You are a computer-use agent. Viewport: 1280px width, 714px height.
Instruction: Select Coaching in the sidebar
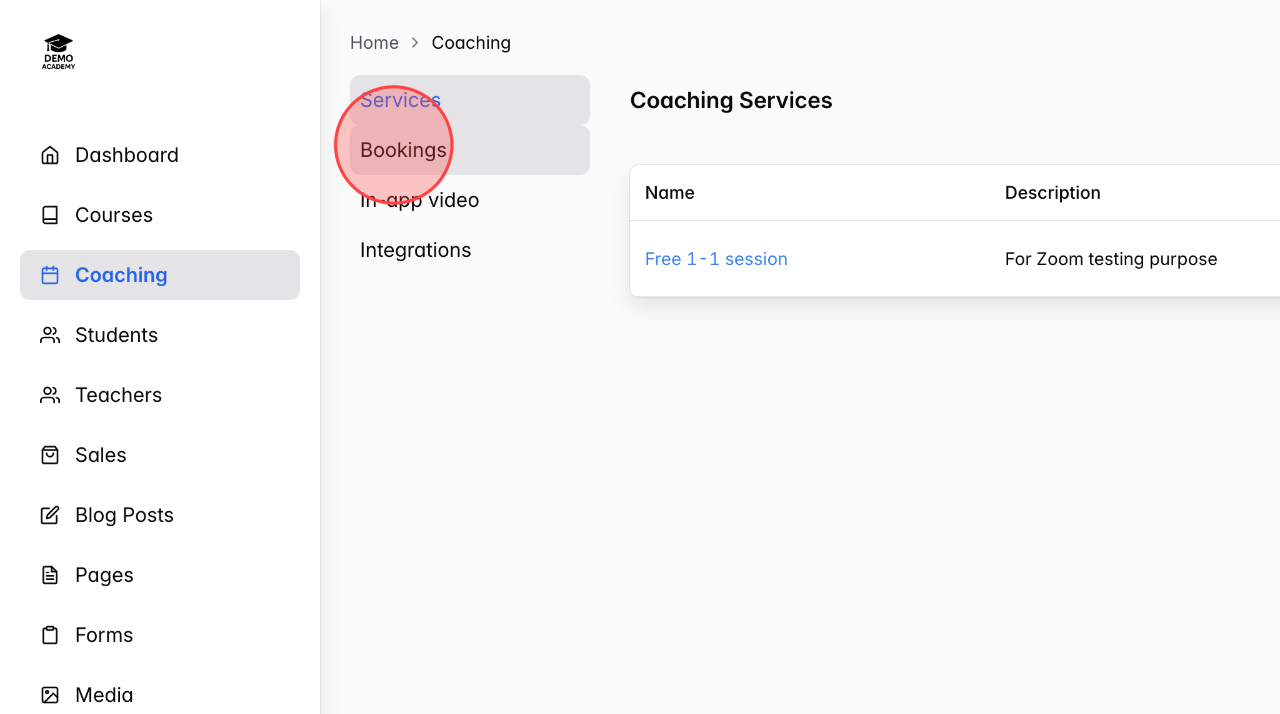[x=160, y=275]
